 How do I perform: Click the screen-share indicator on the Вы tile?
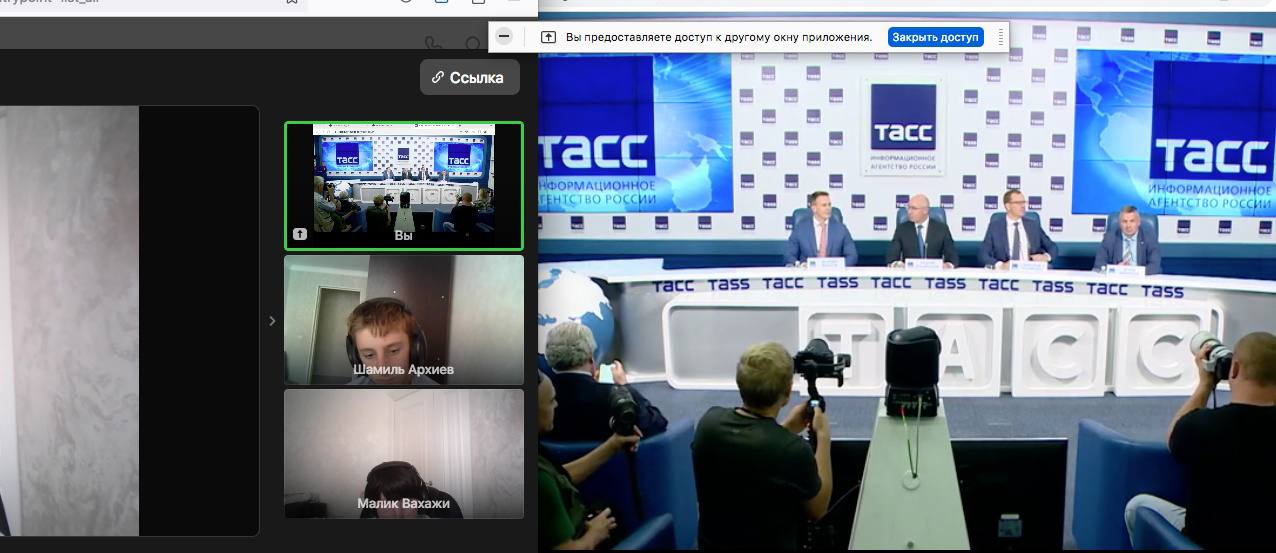tap(299, 234)
